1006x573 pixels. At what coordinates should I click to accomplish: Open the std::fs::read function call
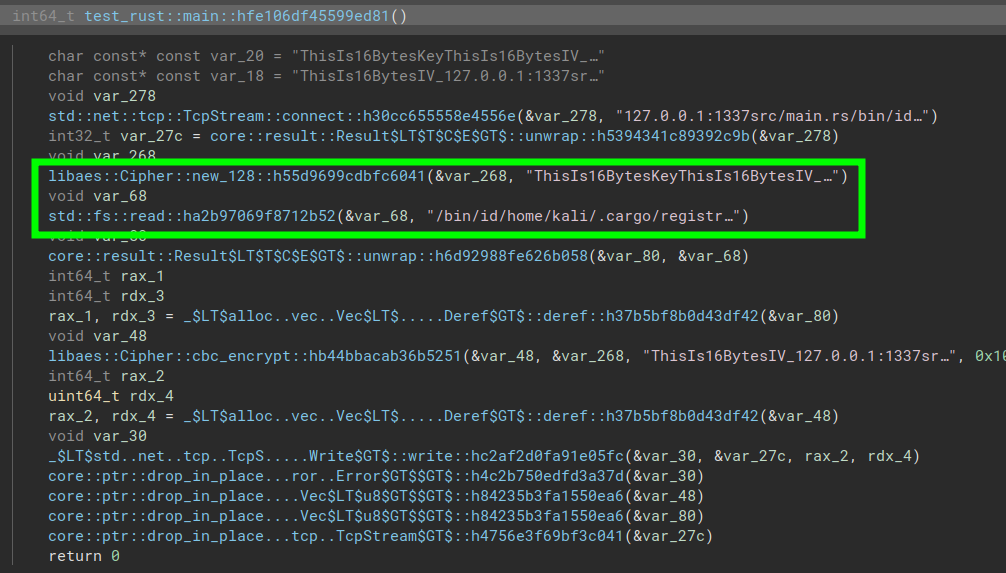click(x=192, y=216)
